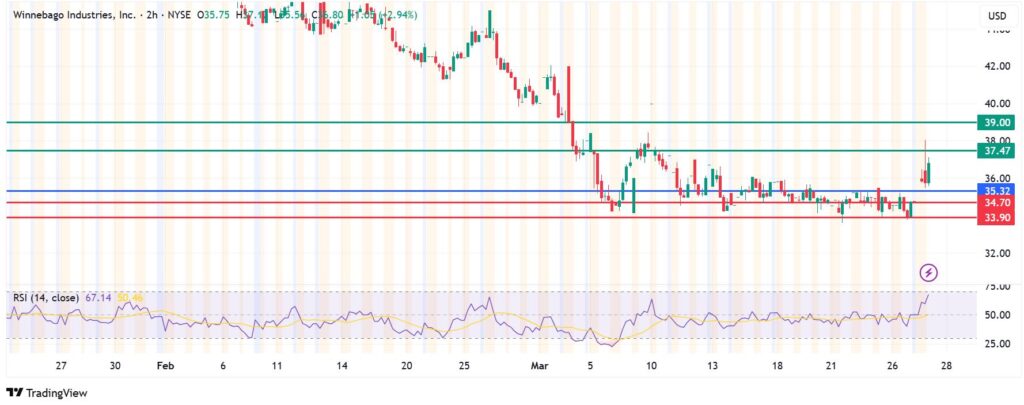Screen dimensions: 1024x405
Task: Click the RSI 75.00 scale value
Action: 995,287
